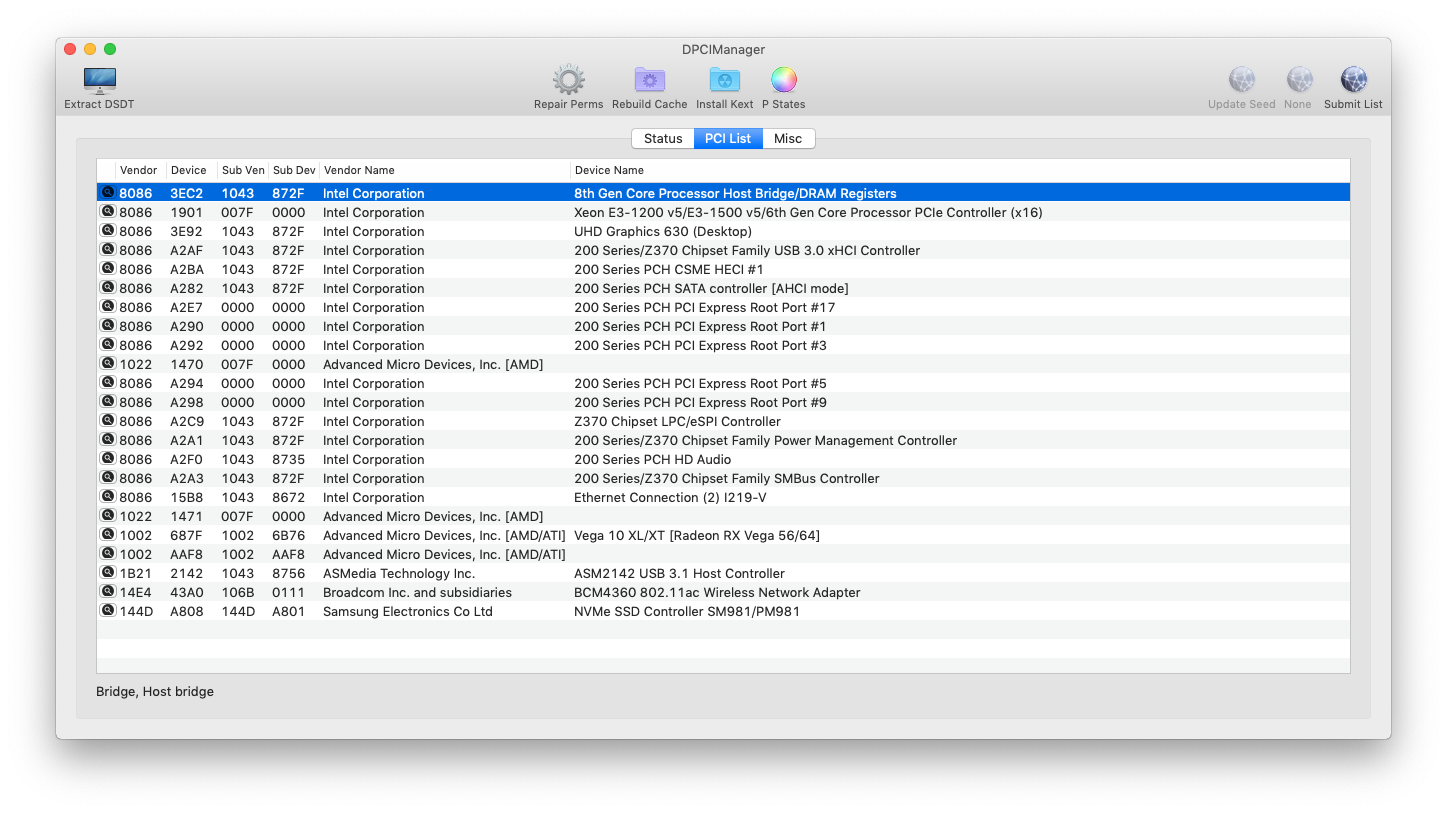Image resolution: width=1447 pixels, height=813 pixels.
Task: Click lookup icon on the Samsung NVMe row
Action: click(107, 611)
